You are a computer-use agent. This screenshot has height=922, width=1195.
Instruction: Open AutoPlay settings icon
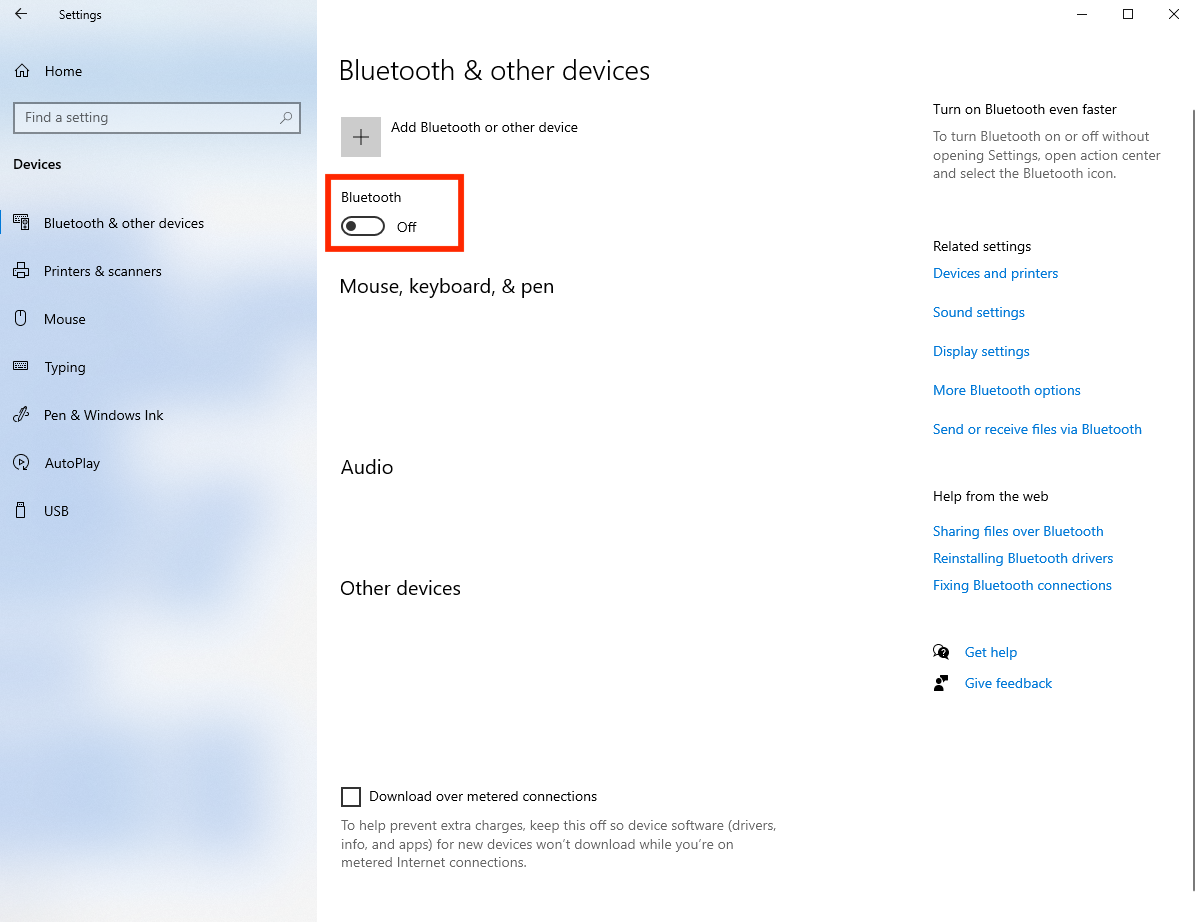pos(21,462)
